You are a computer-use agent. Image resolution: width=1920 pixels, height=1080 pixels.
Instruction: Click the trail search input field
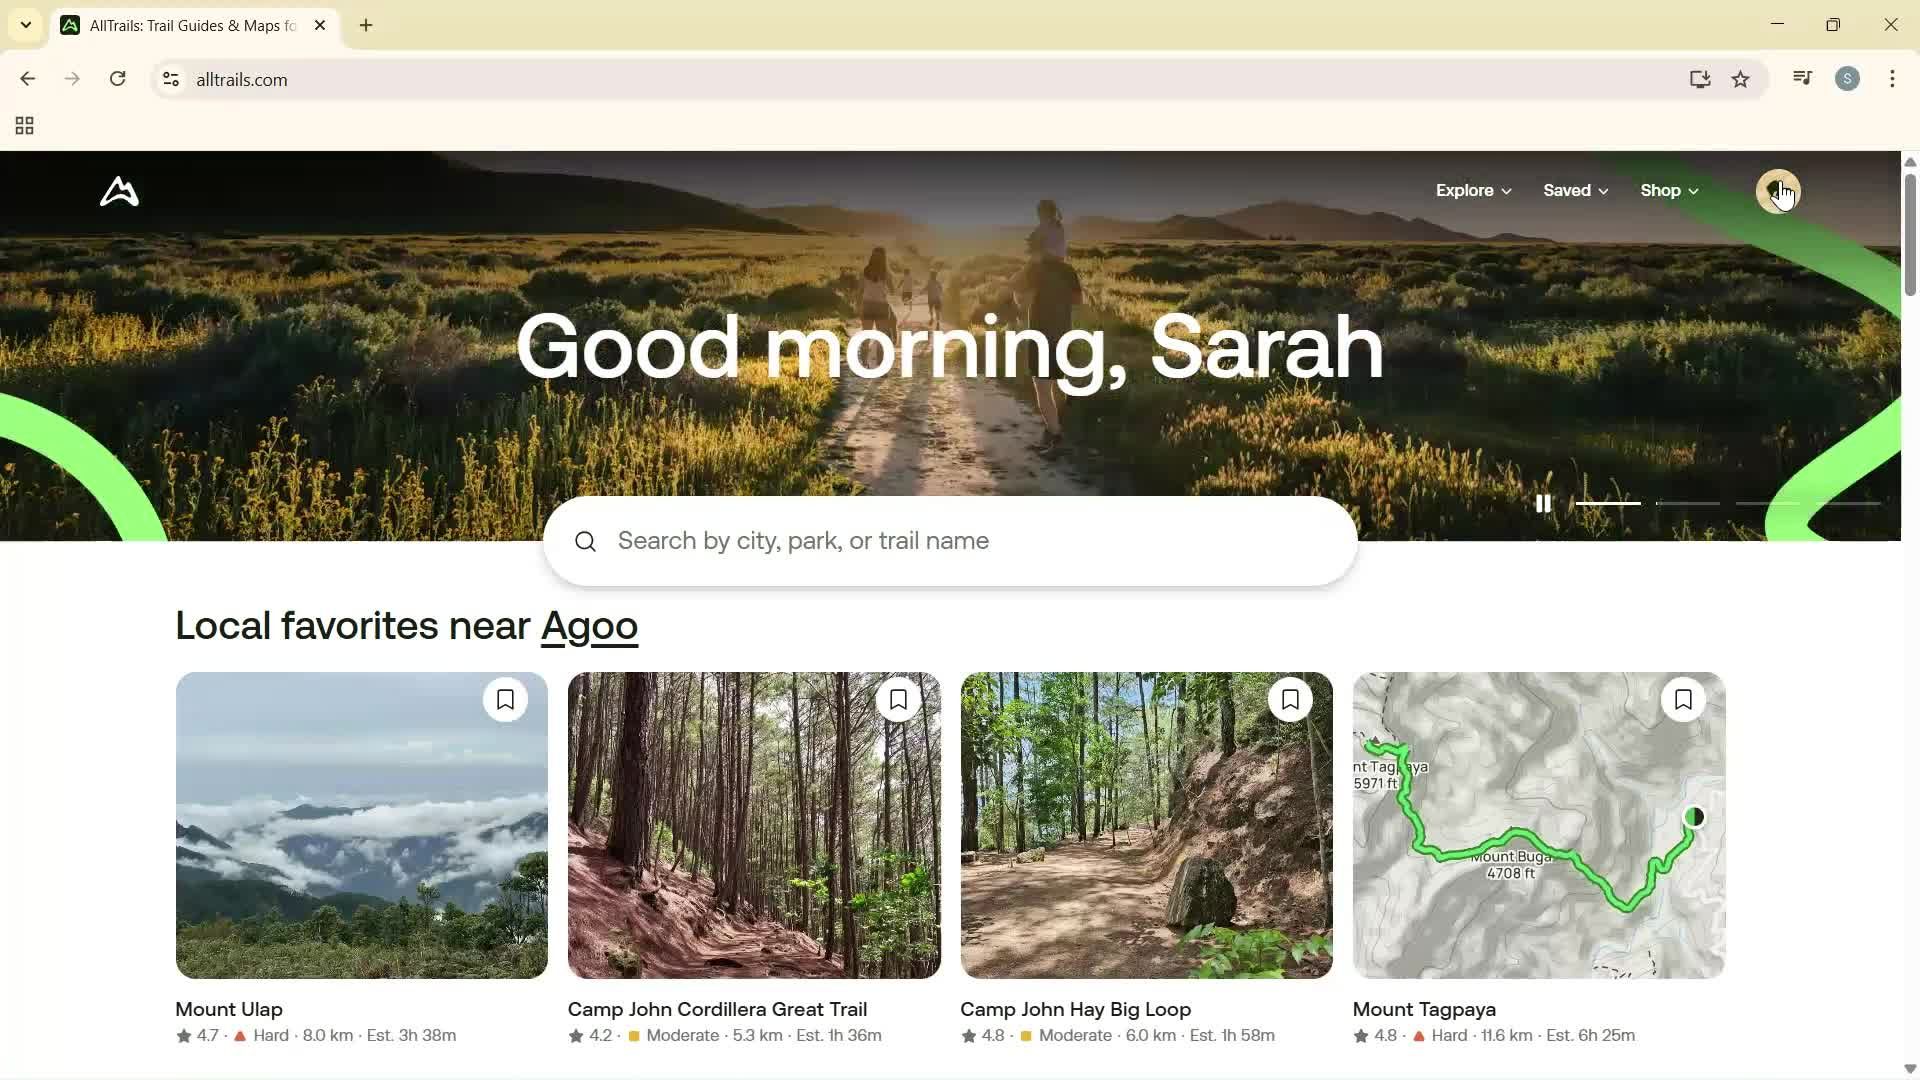[950, 541]
